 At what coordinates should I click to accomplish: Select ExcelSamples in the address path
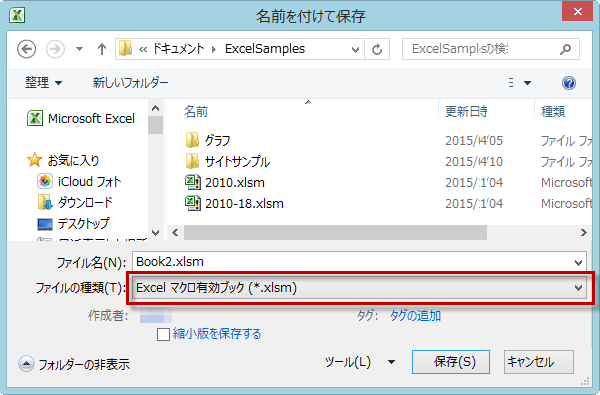pos(265,49)
